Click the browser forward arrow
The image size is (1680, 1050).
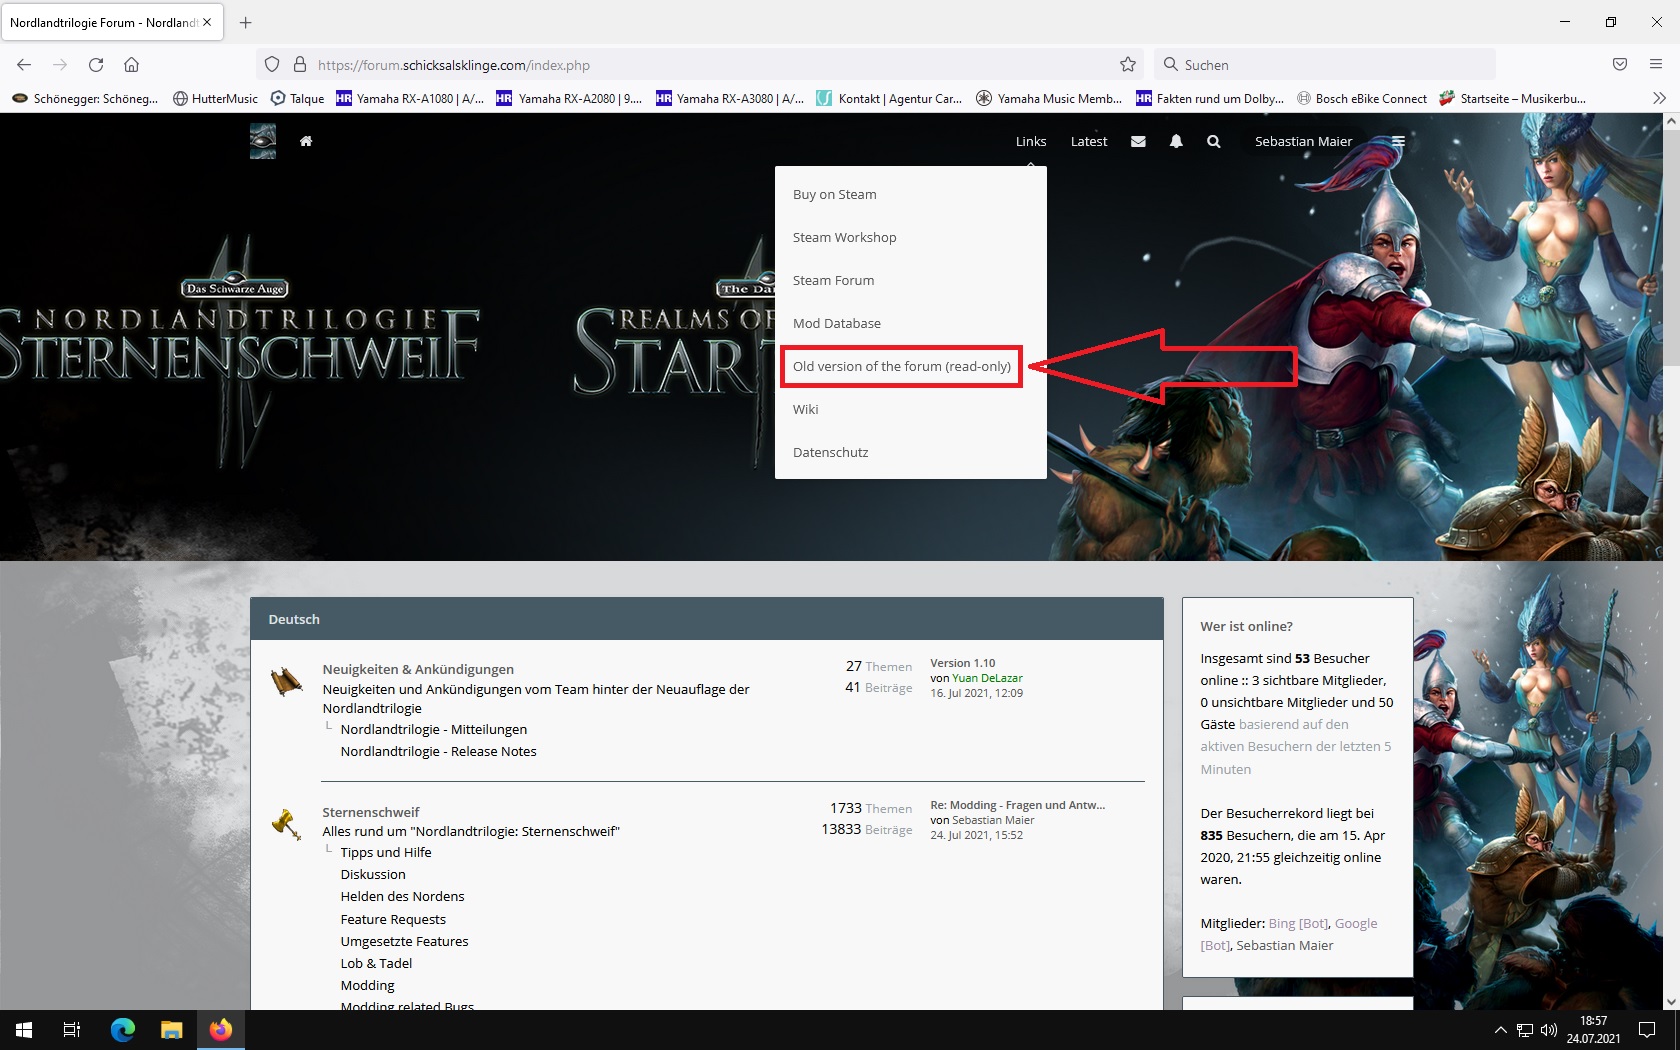click(60, 65)
